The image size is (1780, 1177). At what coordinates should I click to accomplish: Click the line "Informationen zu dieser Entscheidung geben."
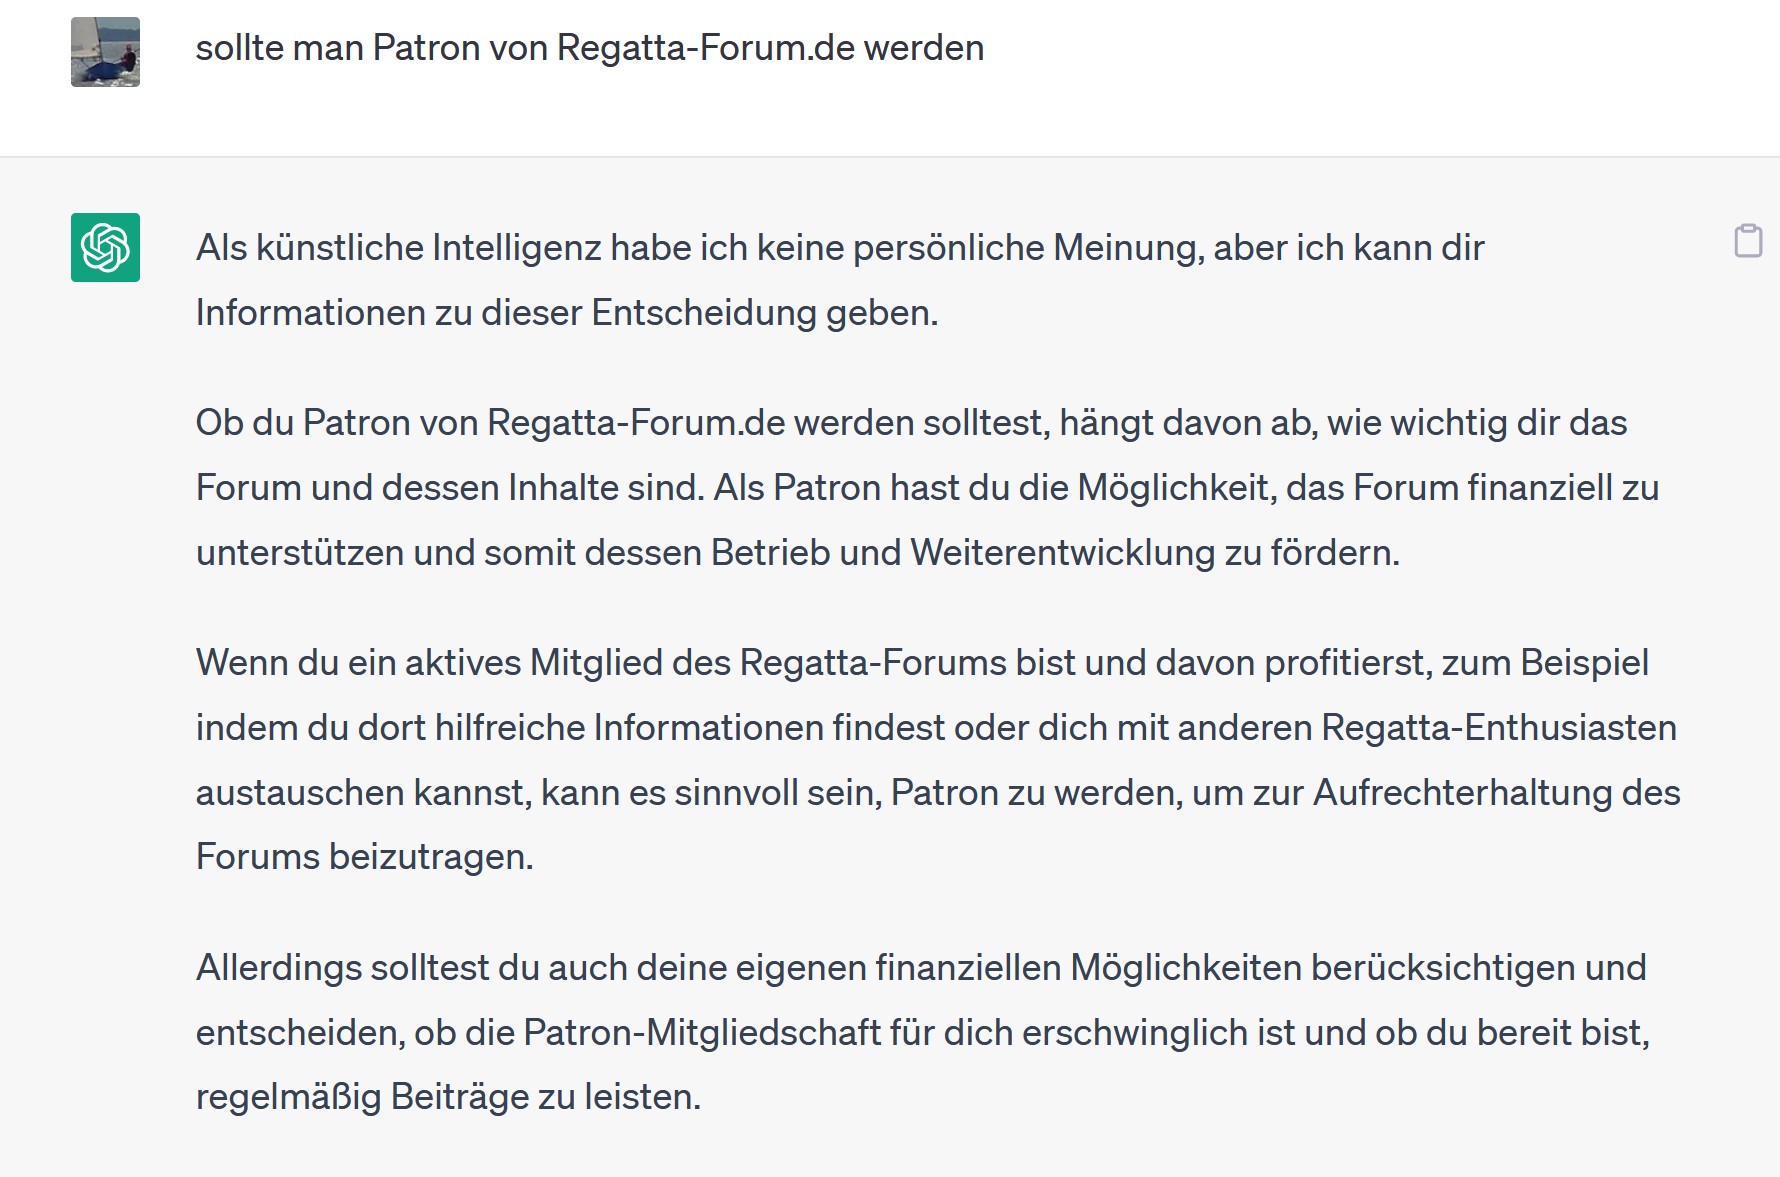point(567,313)
